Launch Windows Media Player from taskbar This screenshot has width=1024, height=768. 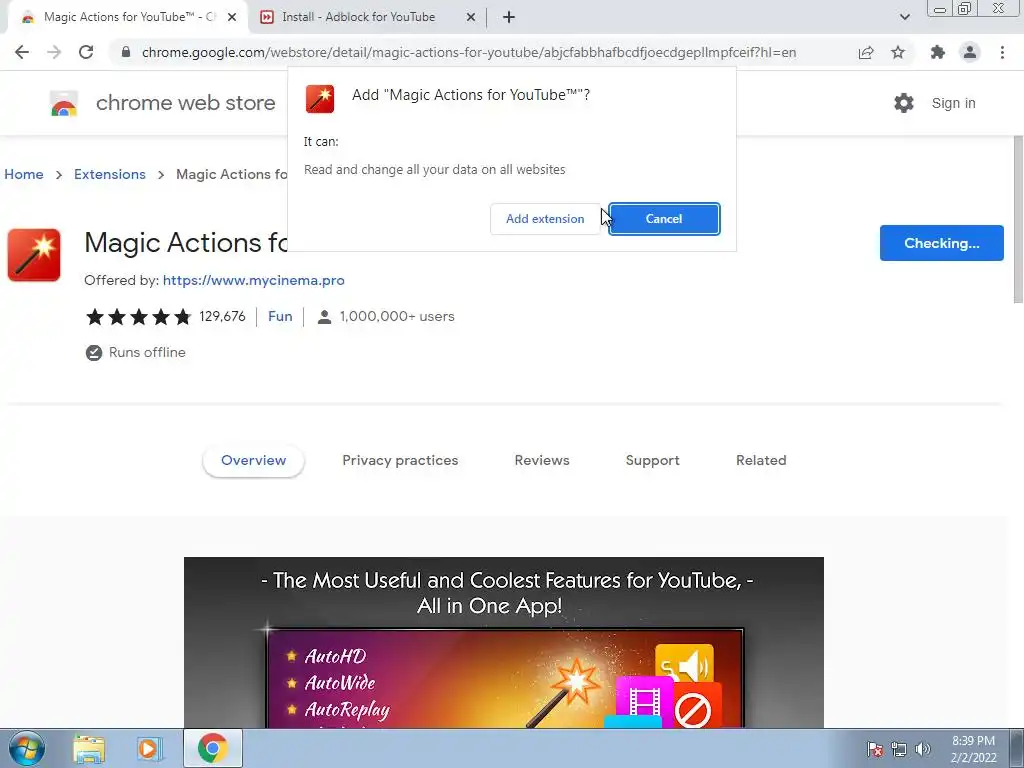149,749
